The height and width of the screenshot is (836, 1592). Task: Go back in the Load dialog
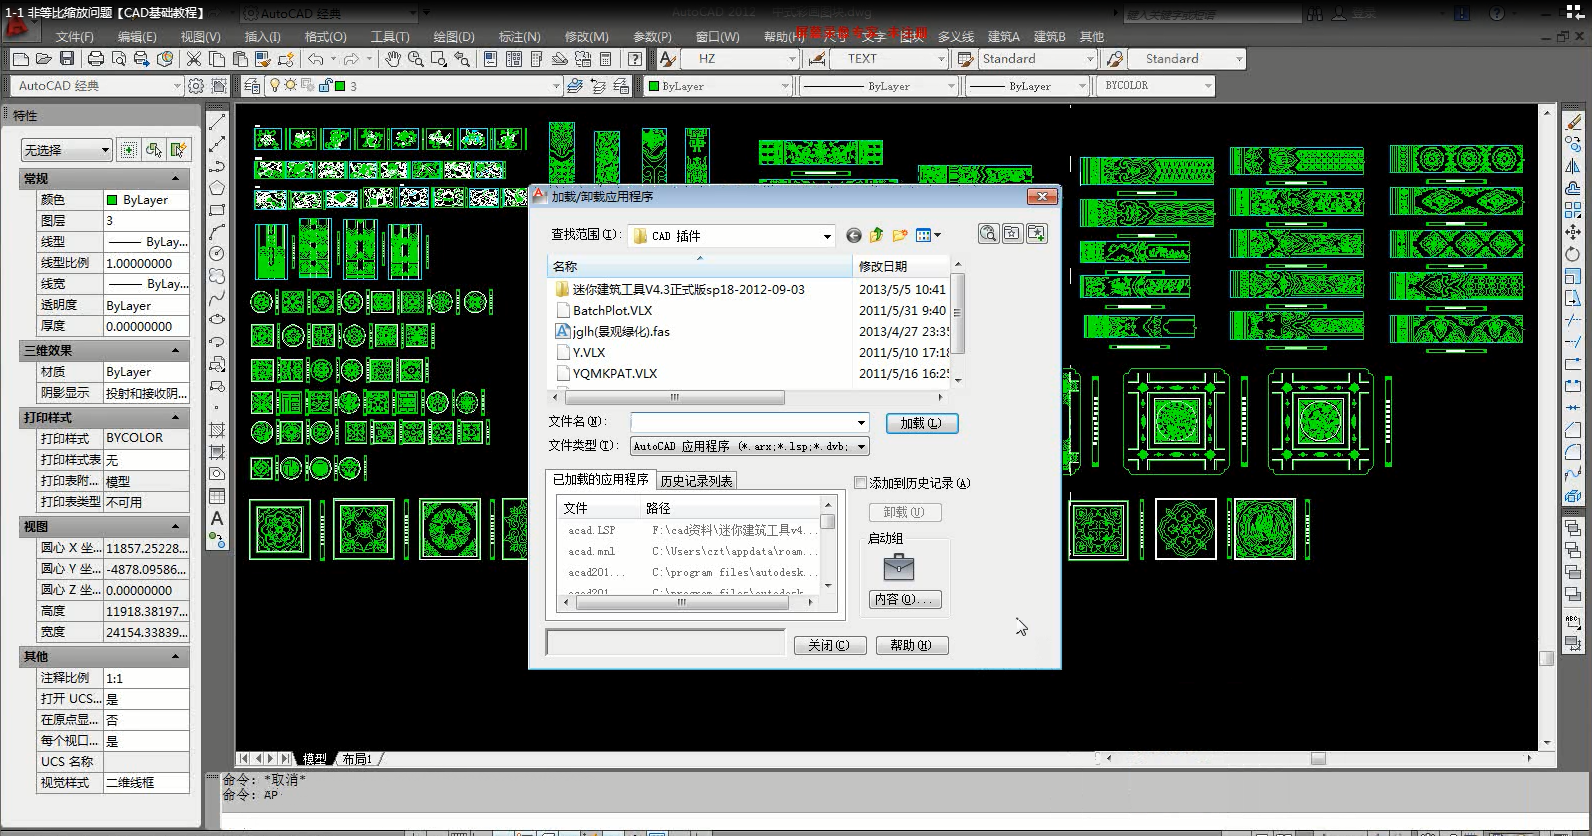click(x=853, y=235)
